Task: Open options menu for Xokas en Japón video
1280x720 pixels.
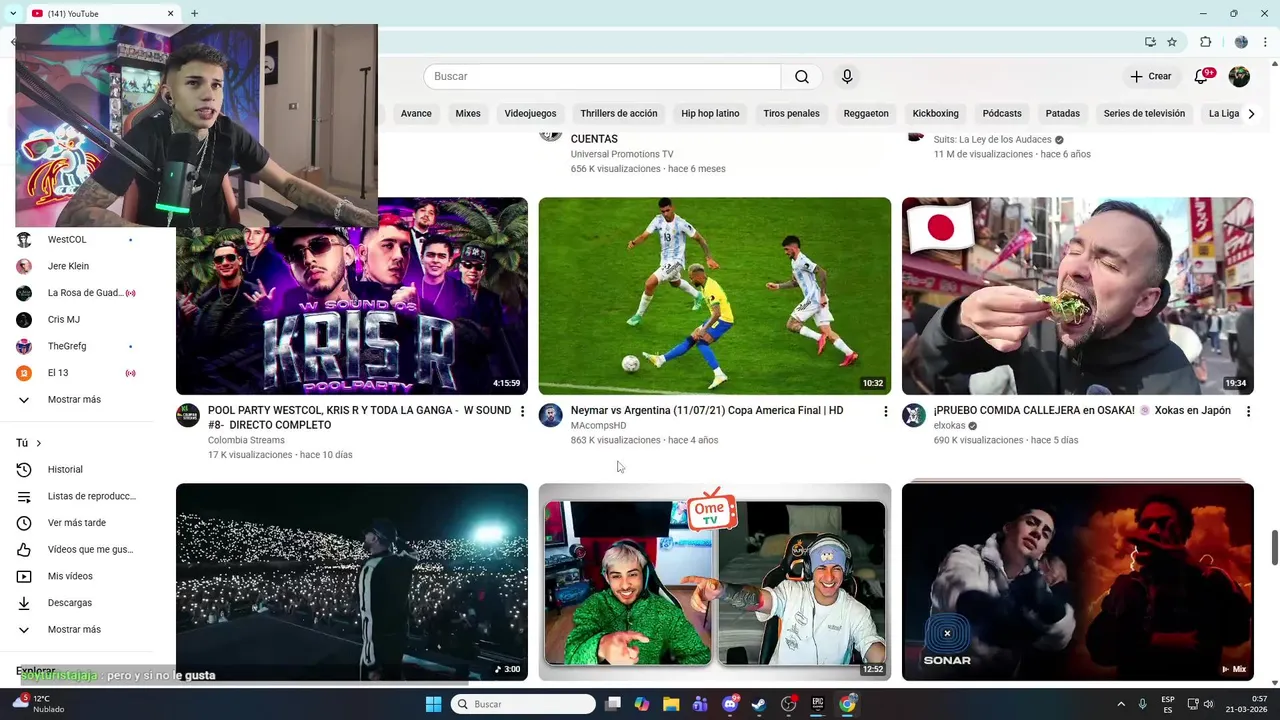Action: tap(1248, 411)
